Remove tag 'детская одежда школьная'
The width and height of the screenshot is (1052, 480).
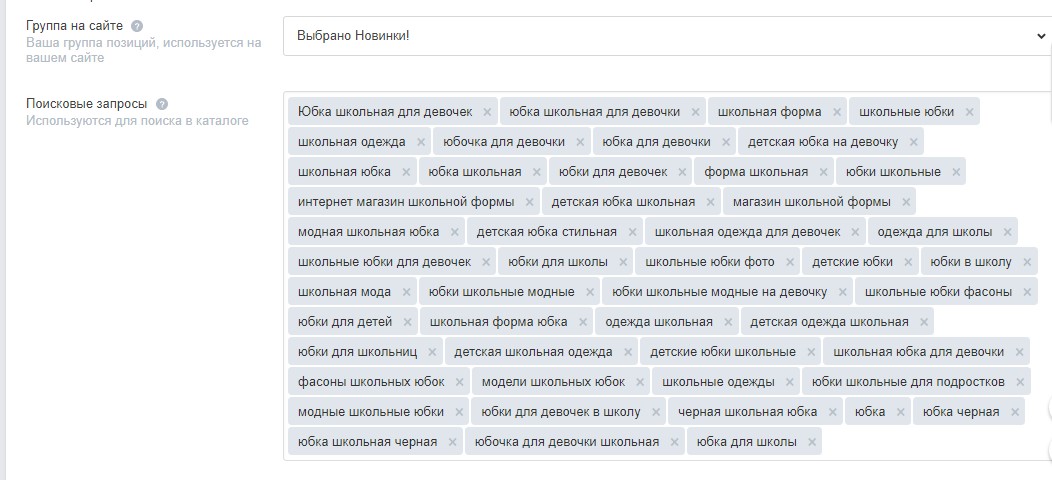click(924, 322)
